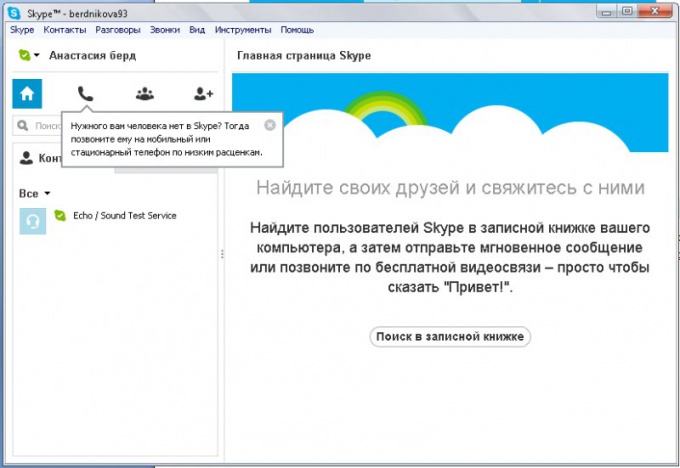Click the Найдите своих друзей headline
Viewport: 680px width, 468px height.
pos(450,188)
